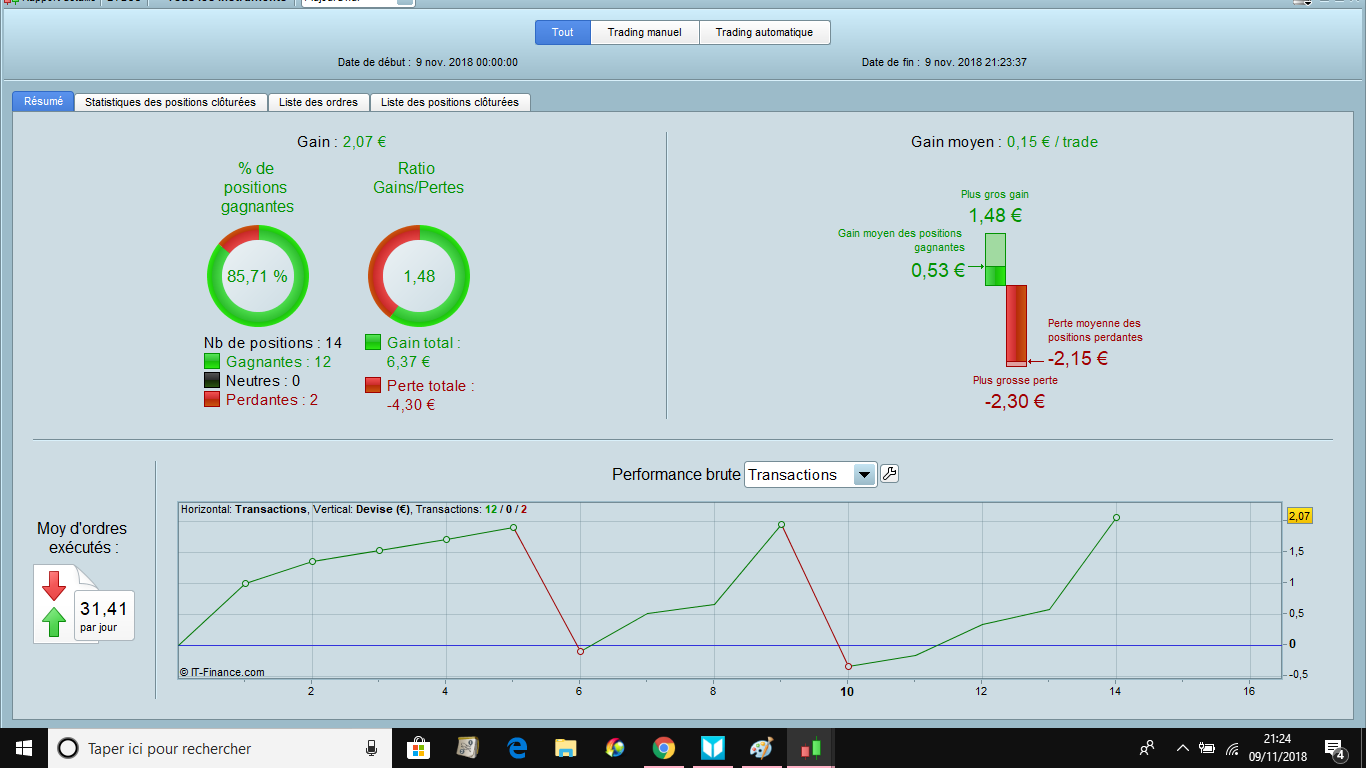Click the green average winning gain bar
This screenshot has height=768, width=1366.
[995, 275]
